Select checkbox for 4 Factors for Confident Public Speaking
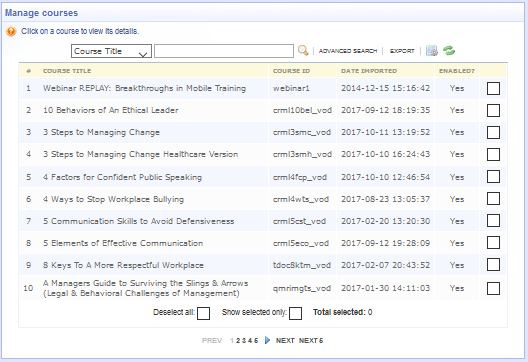The height and width of the screenshot is (362, 528). [493, 177]
